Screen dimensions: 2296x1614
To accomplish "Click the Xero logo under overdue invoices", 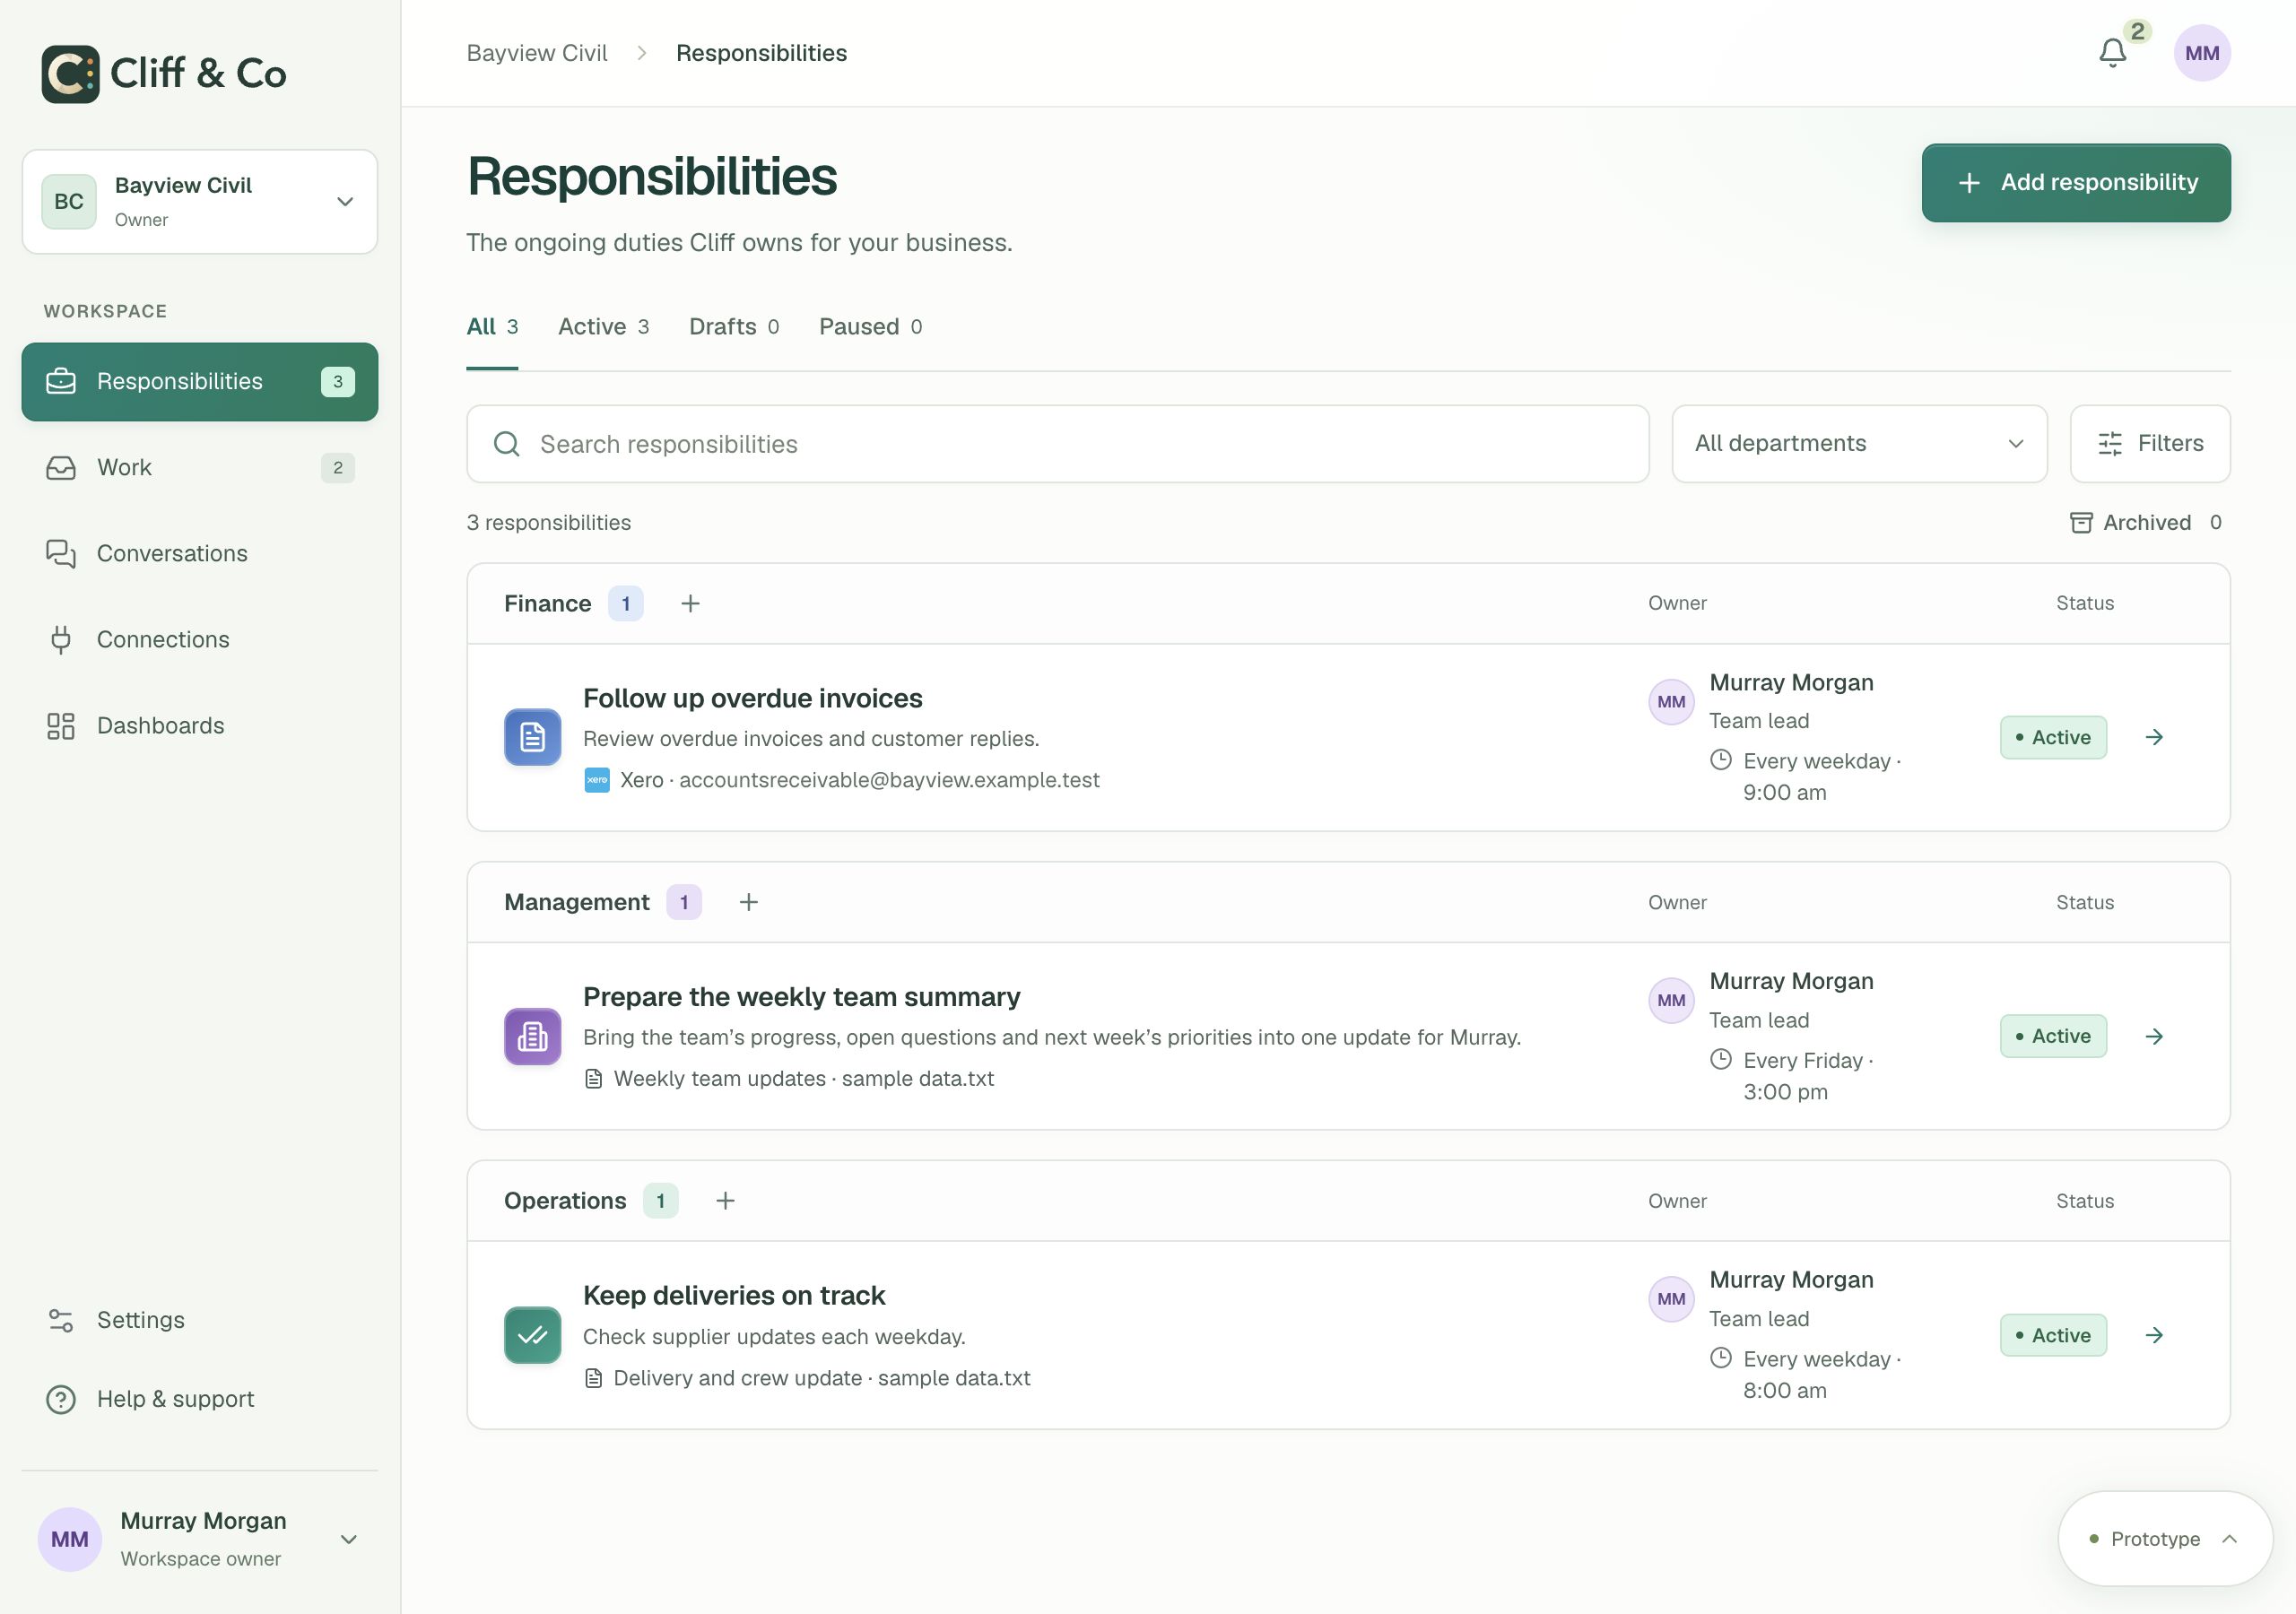I will coord(597,780).
